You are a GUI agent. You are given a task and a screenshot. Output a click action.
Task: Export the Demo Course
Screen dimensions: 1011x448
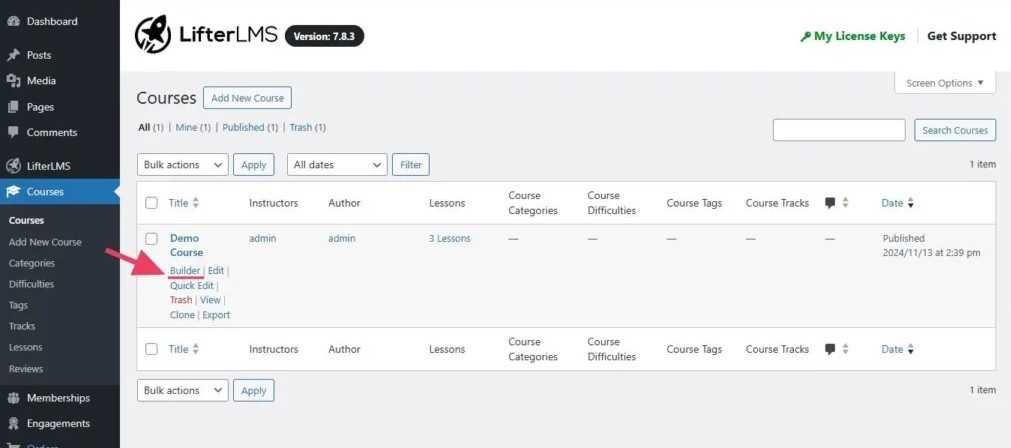click(216, 315)
